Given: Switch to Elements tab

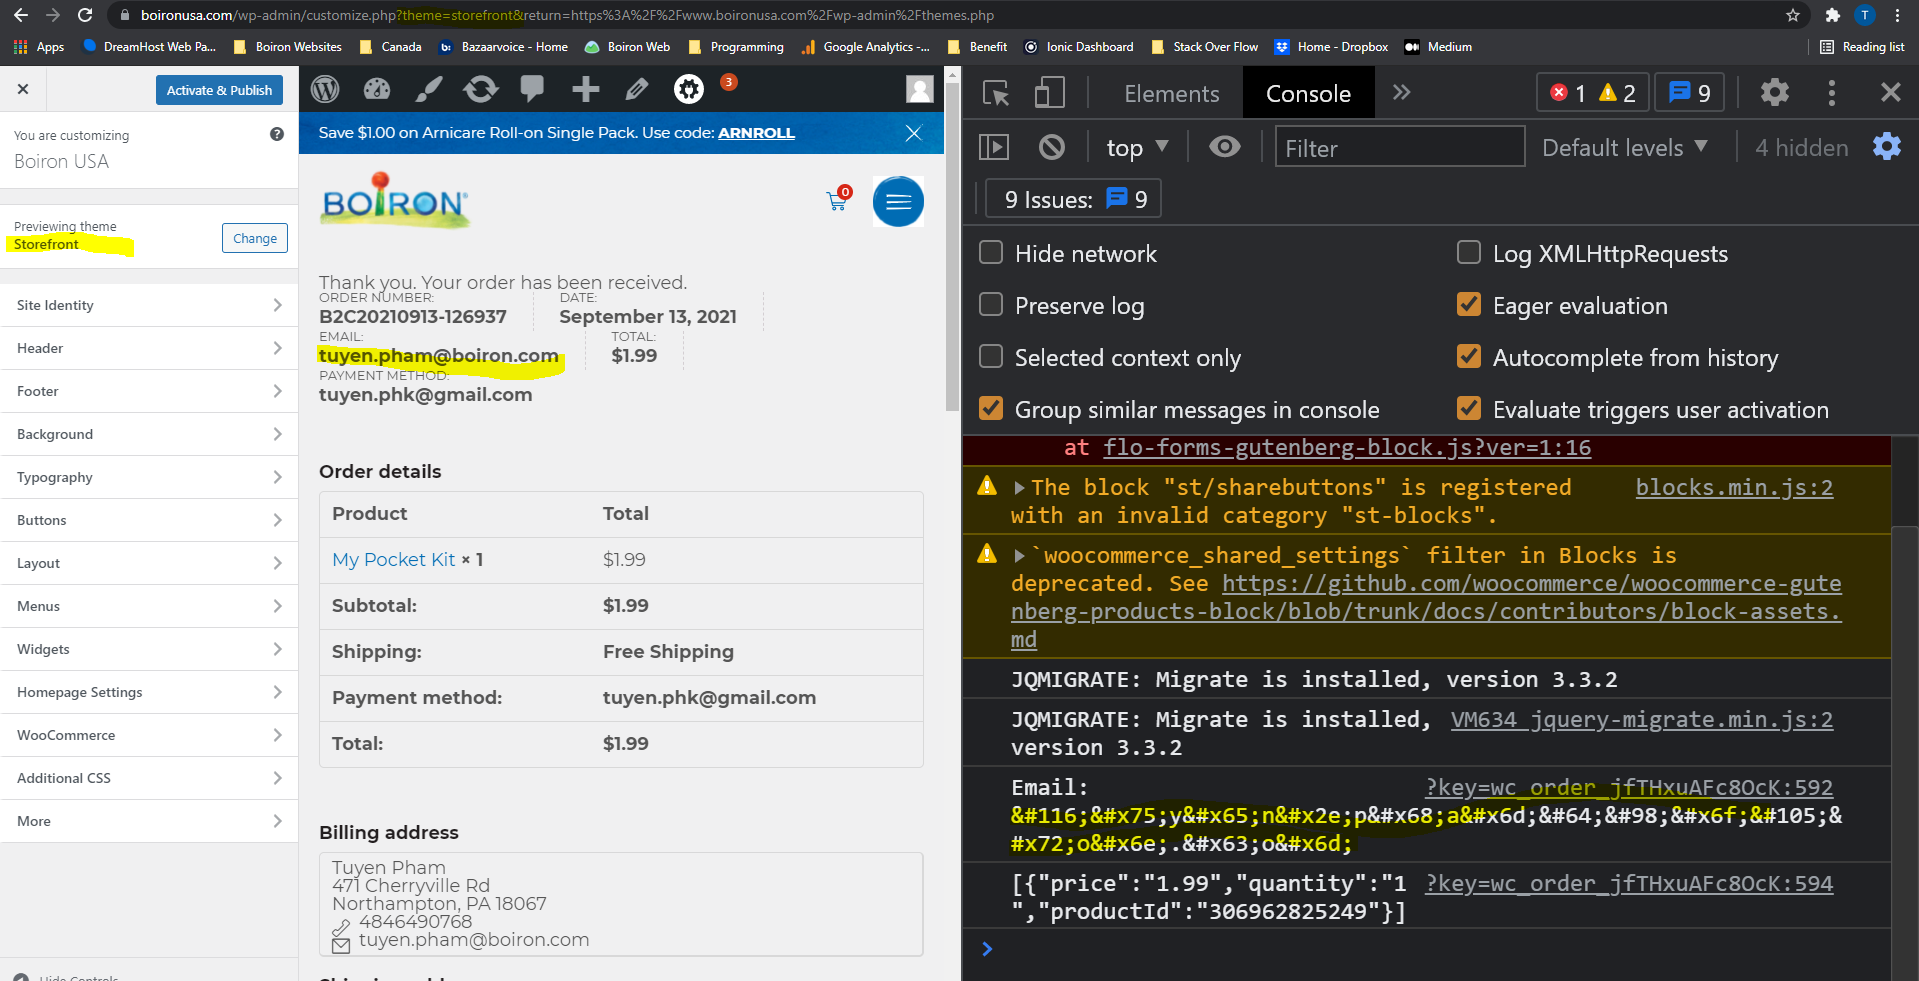Looking at the screenshot, I should click(1171, 93).
